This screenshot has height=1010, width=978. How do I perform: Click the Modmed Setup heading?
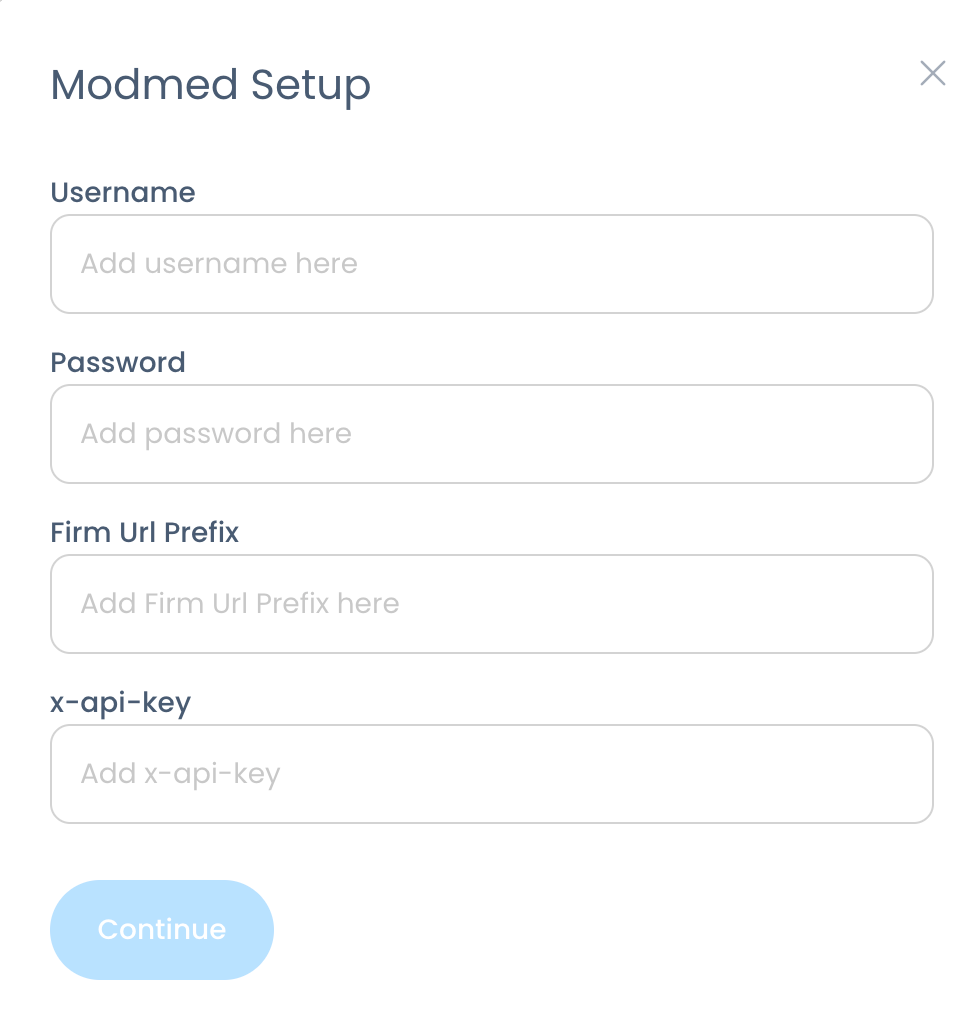[211, 85]
